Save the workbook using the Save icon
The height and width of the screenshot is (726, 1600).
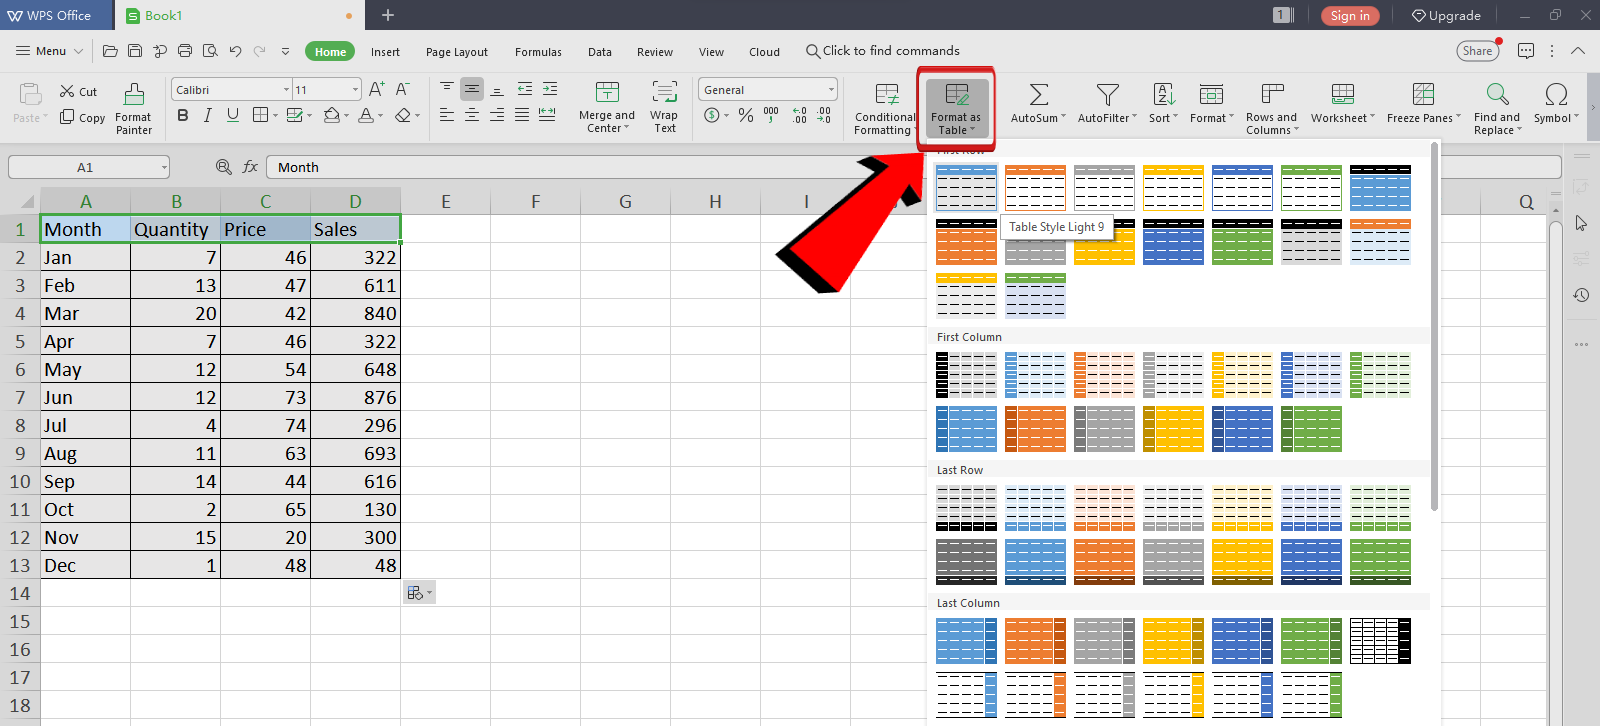click(135, 51)
